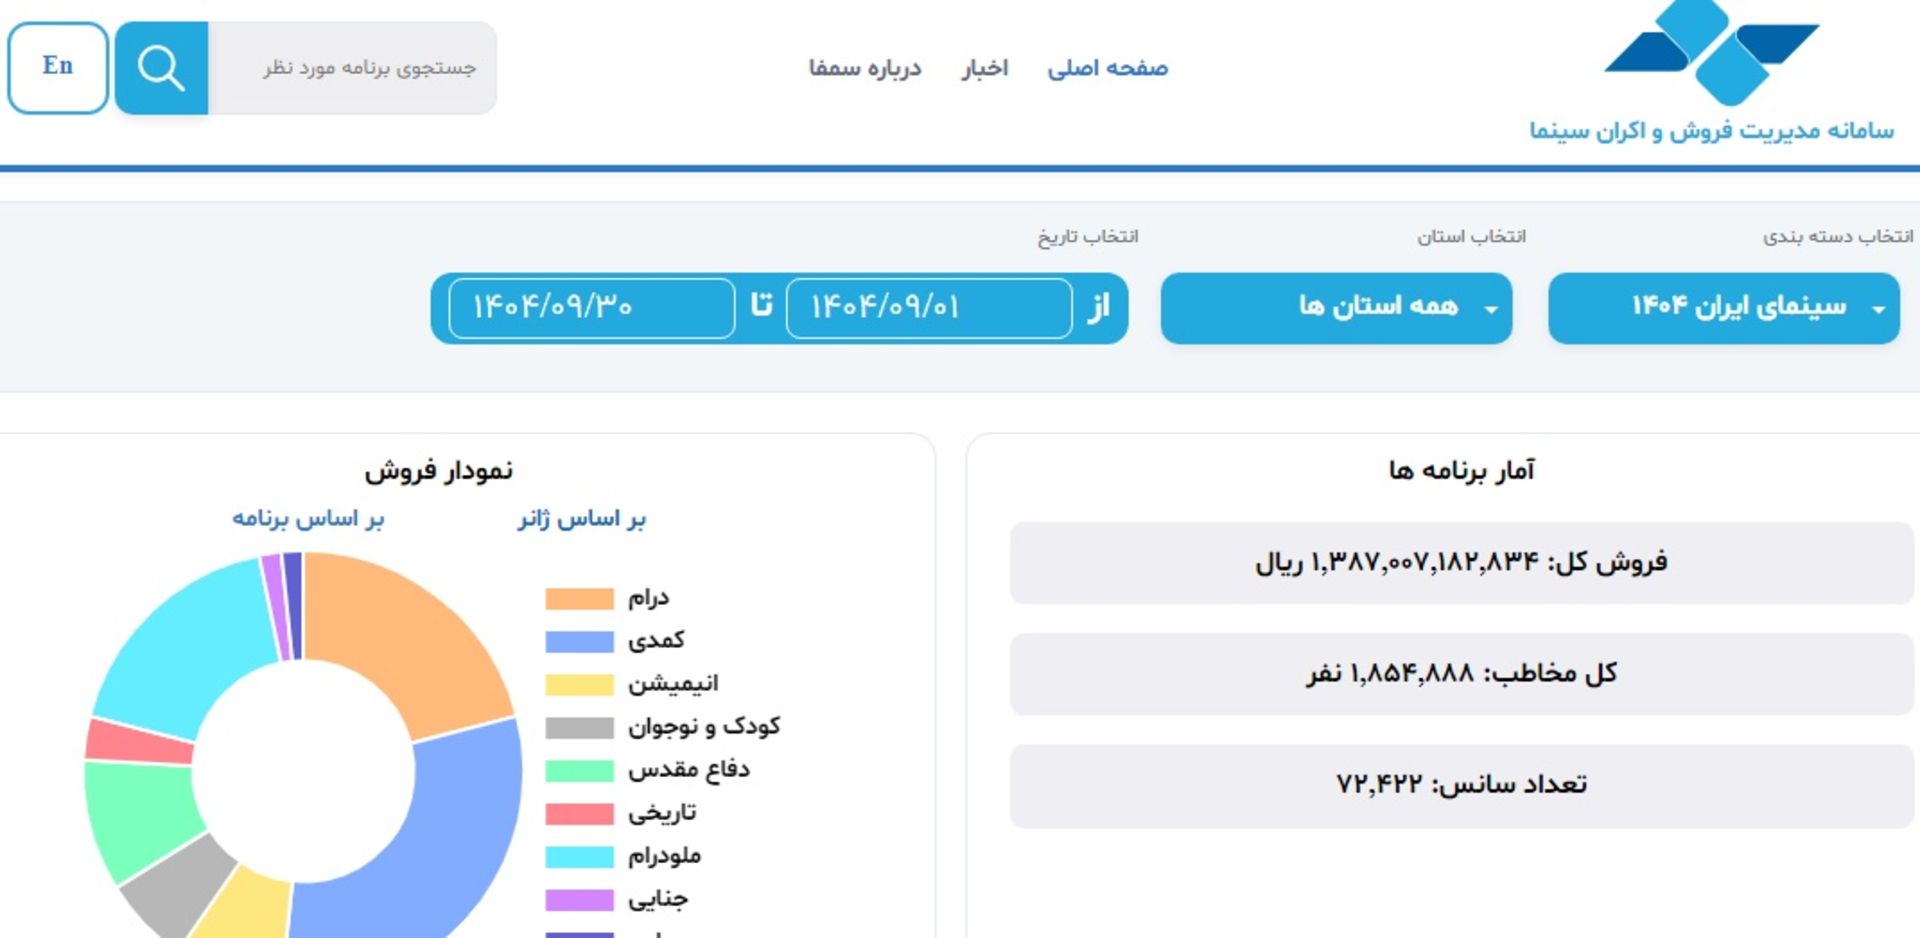Click the end date field showing ۱۴۰۴/۰۹/۳۰
Screen dimensions: 1920x938
590,308
